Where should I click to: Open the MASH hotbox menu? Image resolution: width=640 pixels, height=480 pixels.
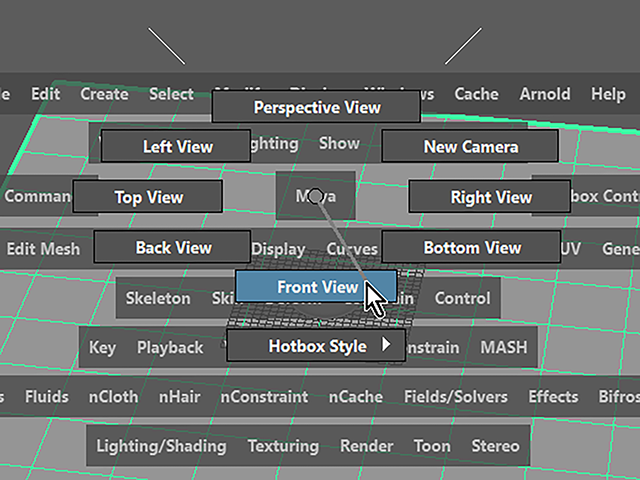[504, 348]
